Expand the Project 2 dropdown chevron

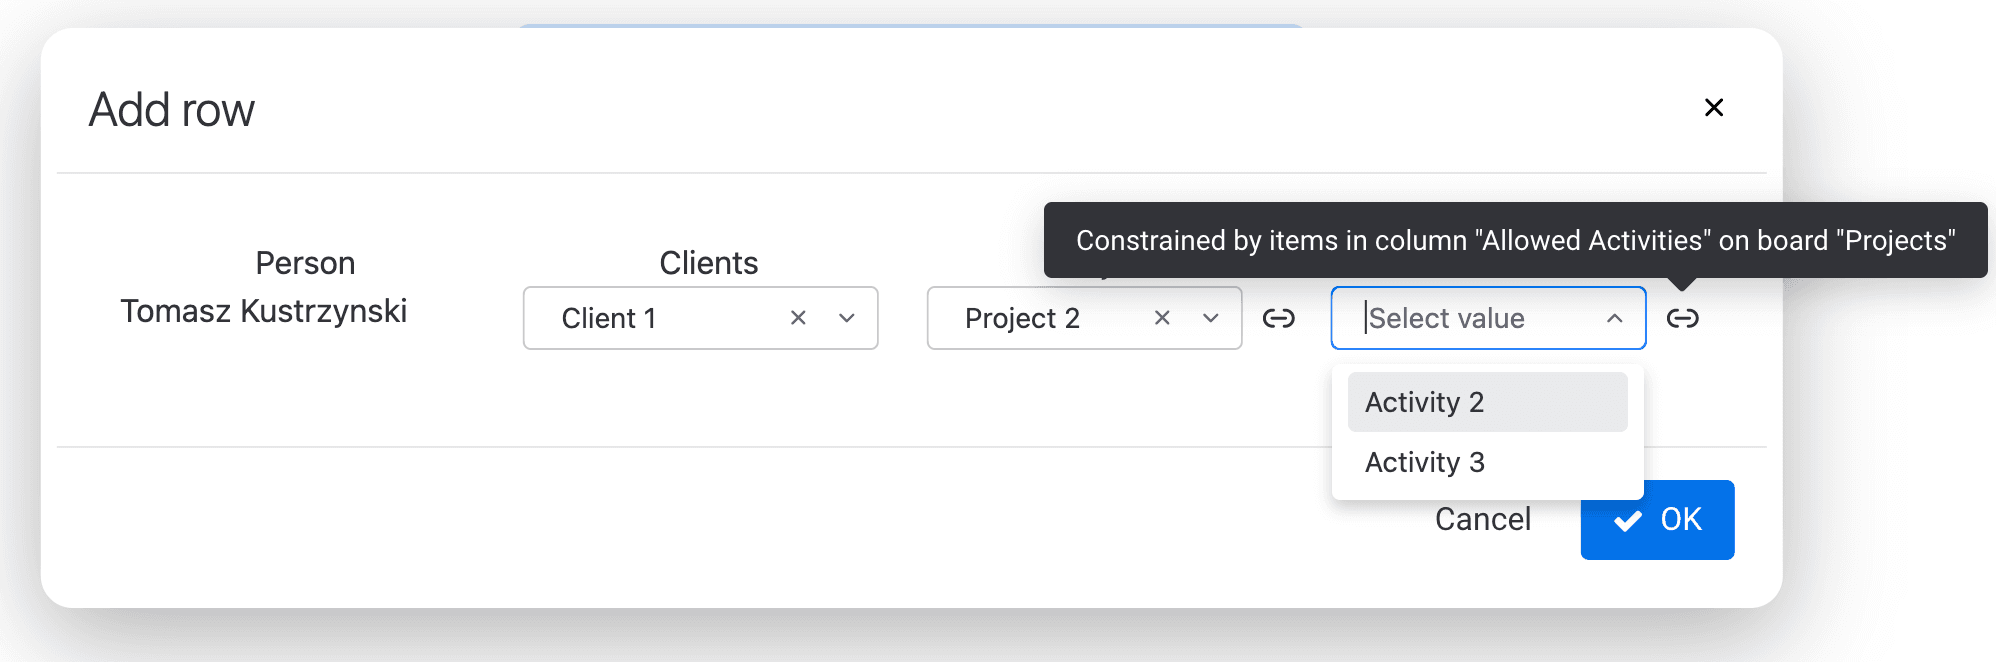(x=1211, y=318)
